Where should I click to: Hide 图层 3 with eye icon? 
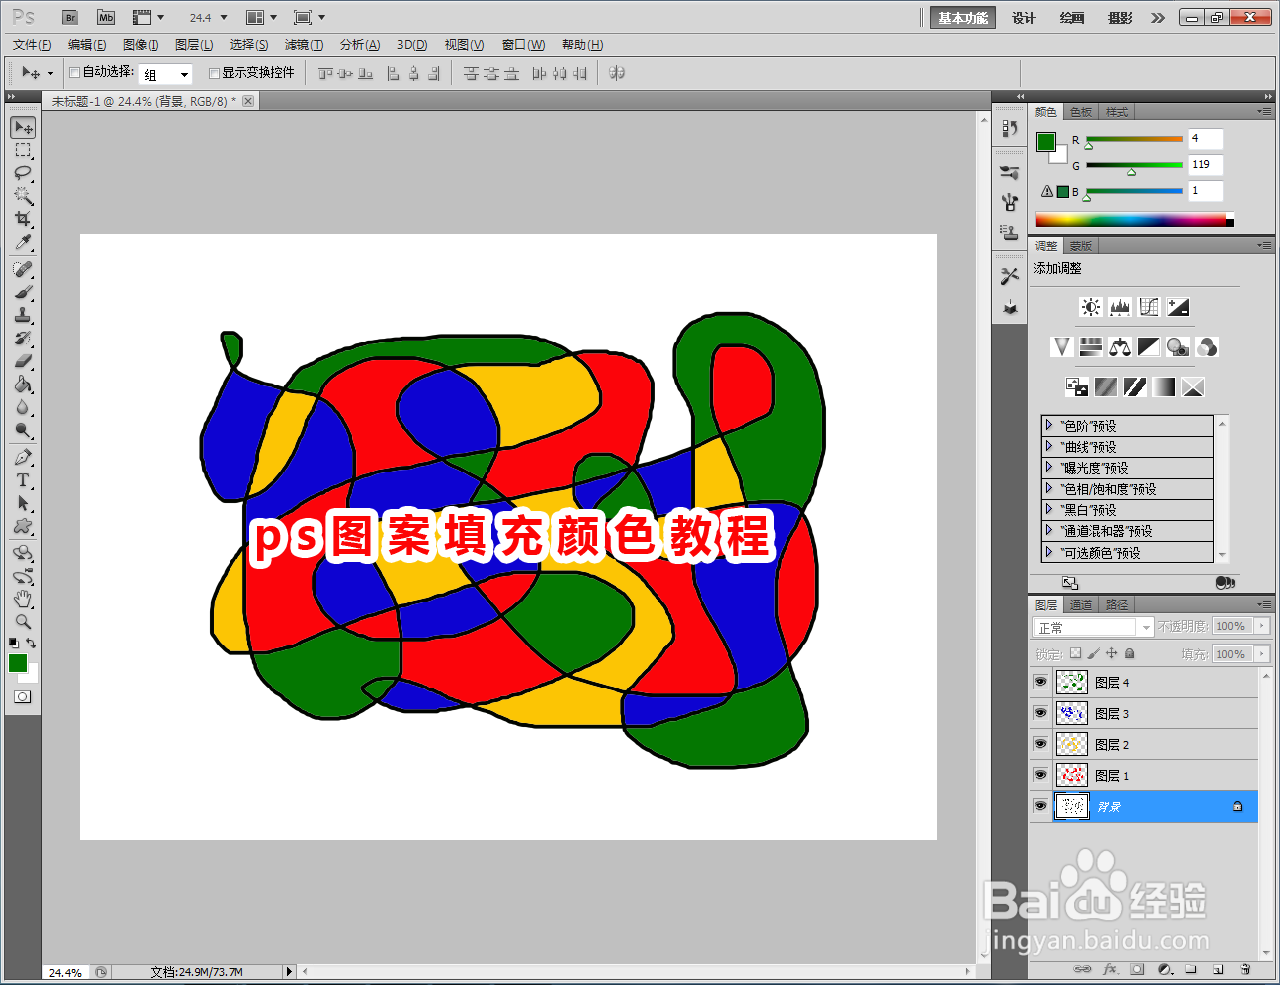tap(1040, 713)
